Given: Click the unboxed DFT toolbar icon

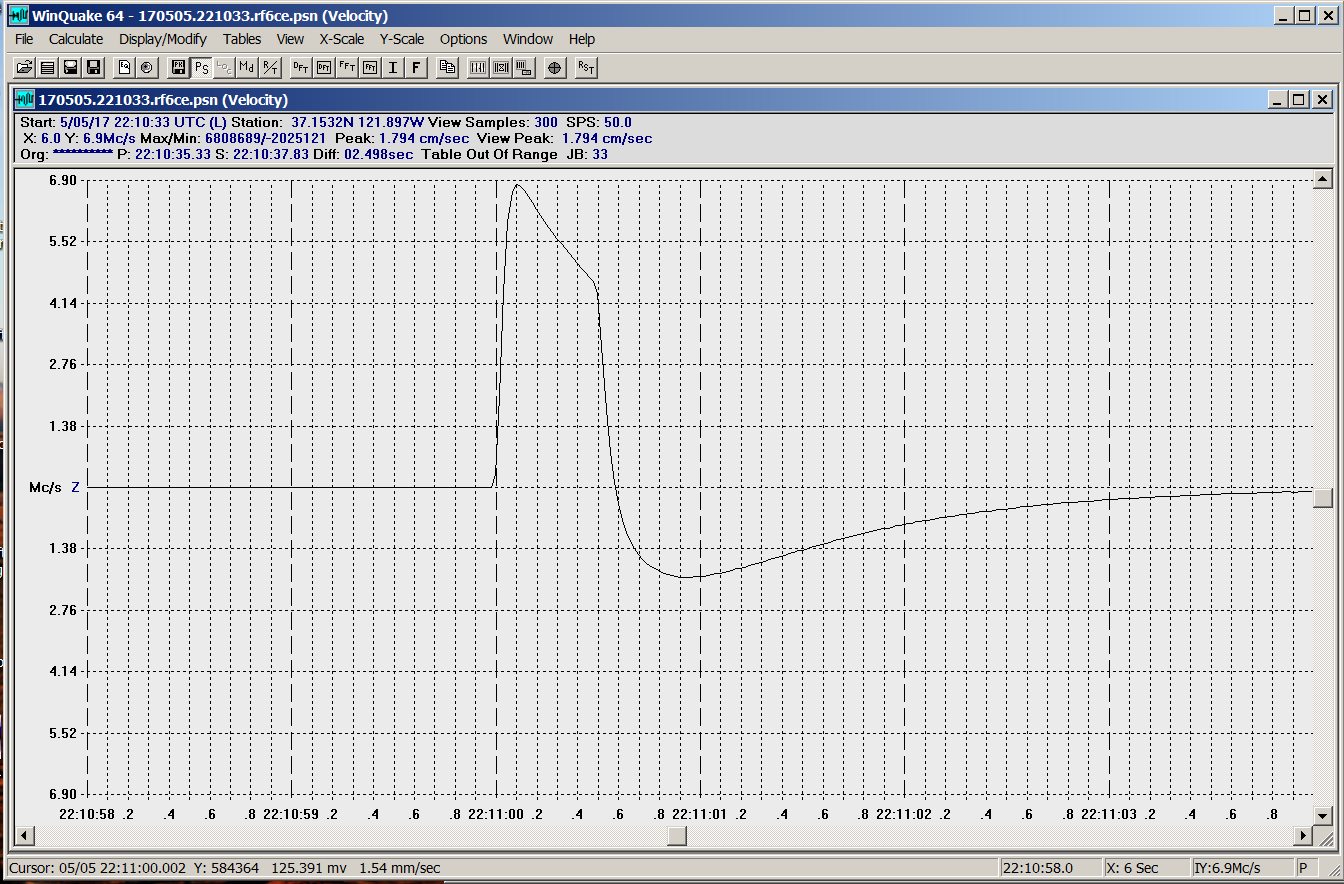Looking at the screenshot, I should [300, 67].
